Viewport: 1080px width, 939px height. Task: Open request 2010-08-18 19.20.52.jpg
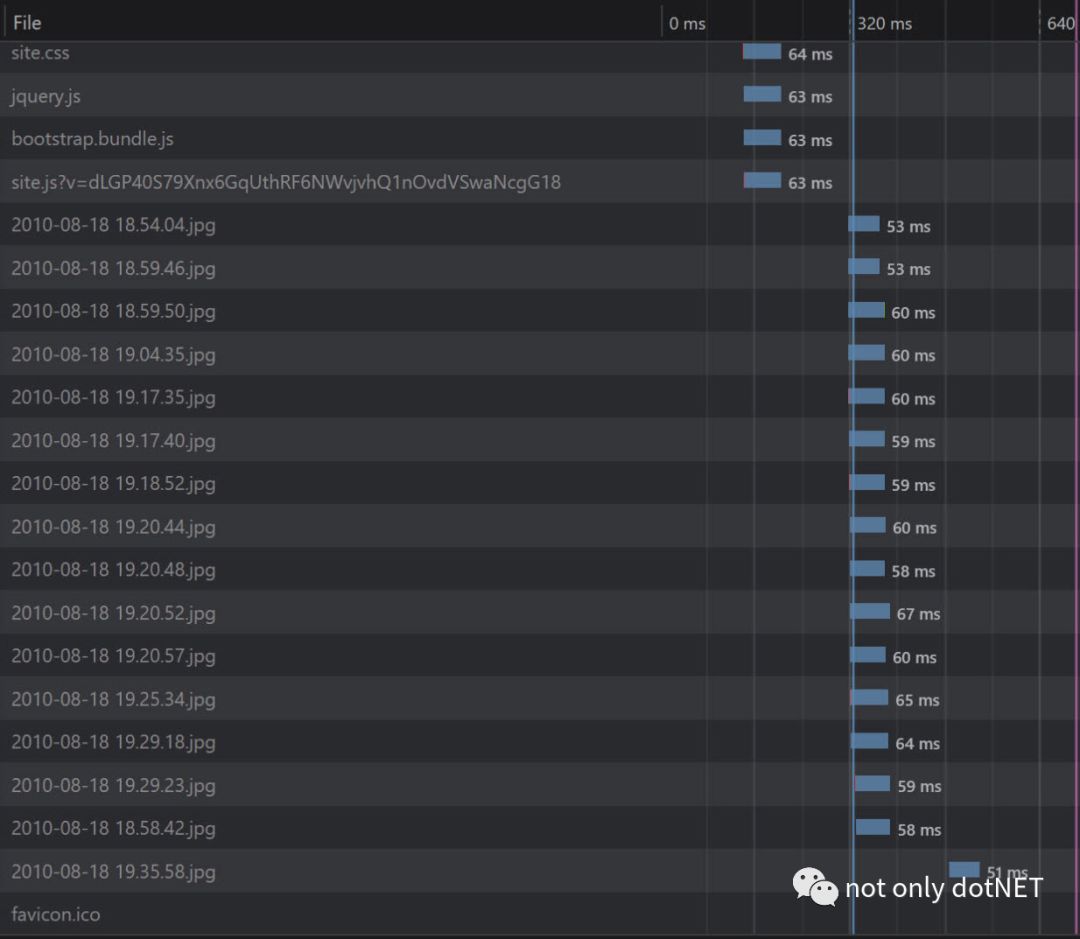point(540,612)
